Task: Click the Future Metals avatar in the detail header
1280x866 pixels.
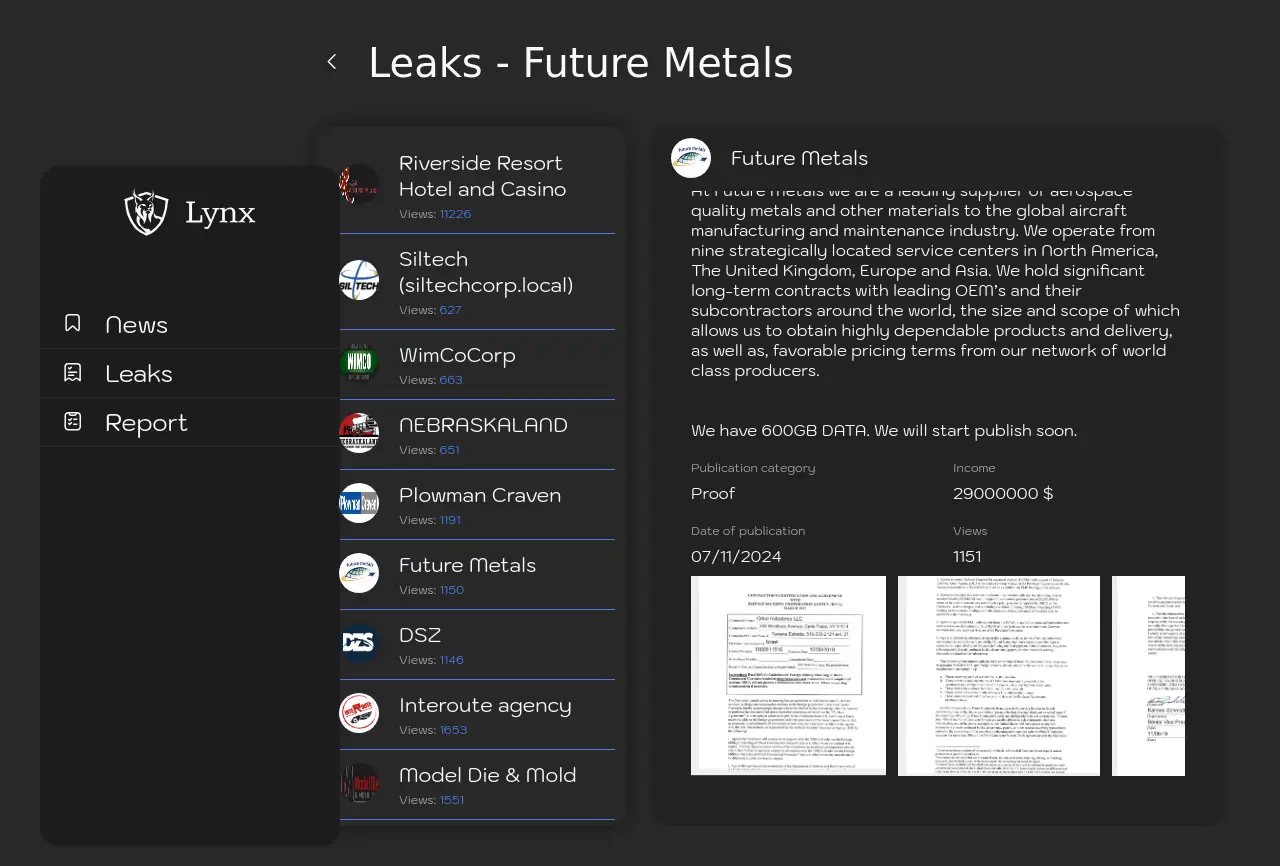Action: click(691, 158)
